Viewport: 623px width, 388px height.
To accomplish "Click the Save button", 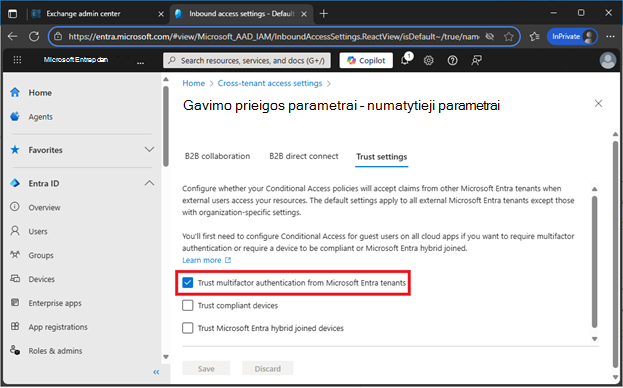I will 206,369.
